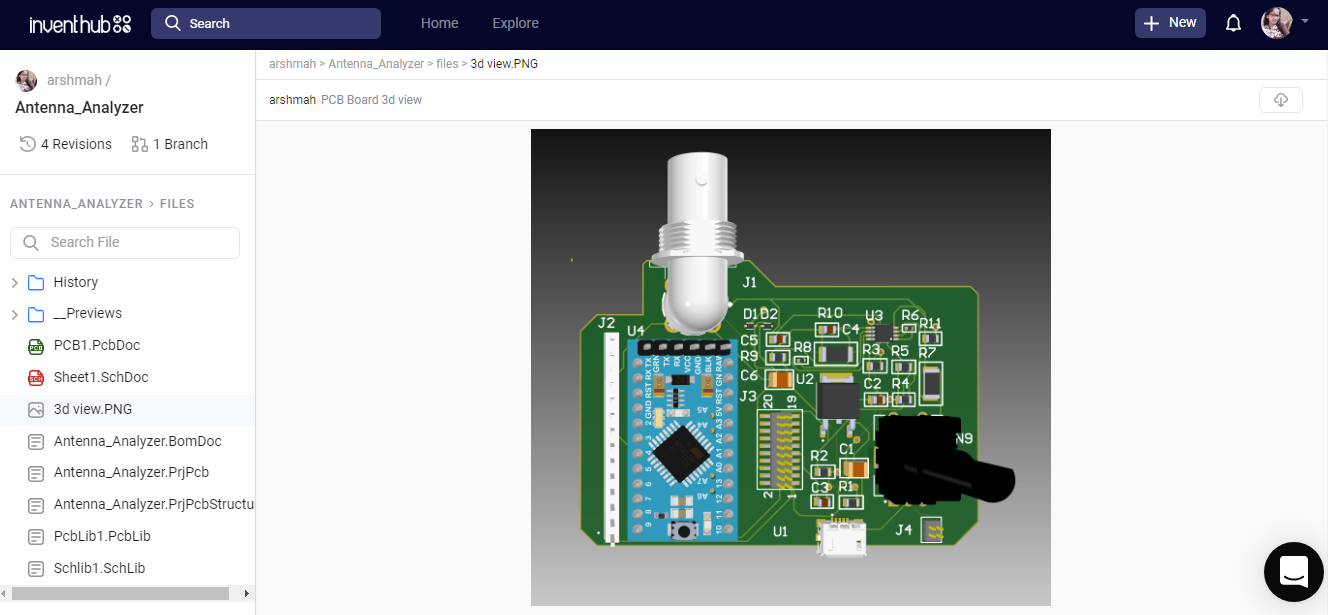Expand the History folder
Viewport: 1328px width, 615px height.
pyautogui.click(x=14, y=281)
